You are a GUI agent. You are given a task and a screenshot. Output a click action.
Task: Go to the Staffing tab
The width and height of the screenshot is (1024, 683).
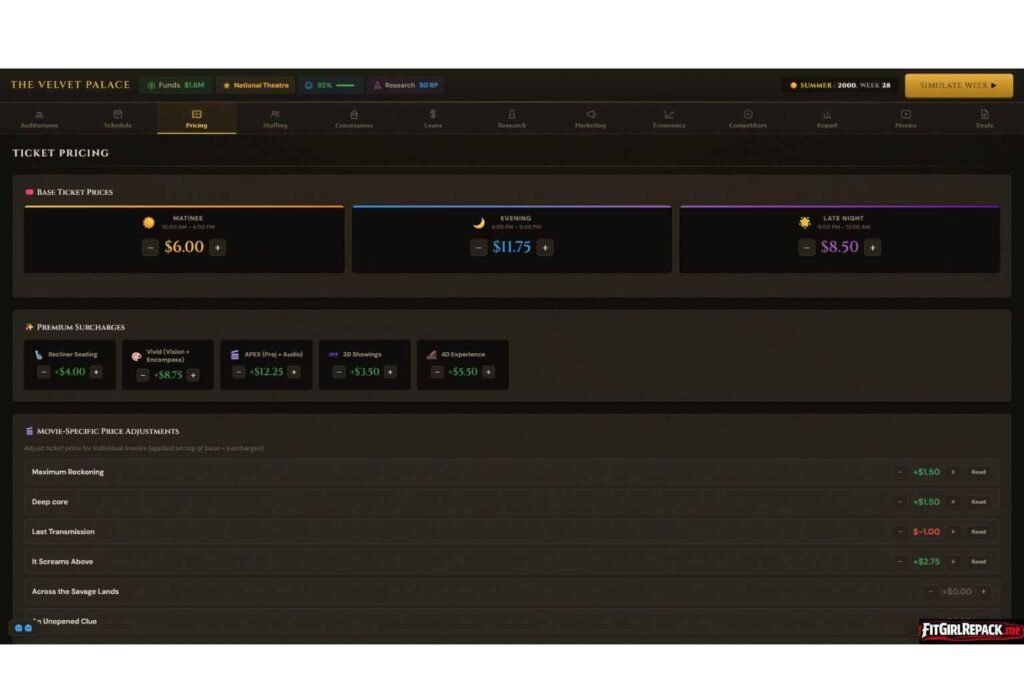pos(275,119)
